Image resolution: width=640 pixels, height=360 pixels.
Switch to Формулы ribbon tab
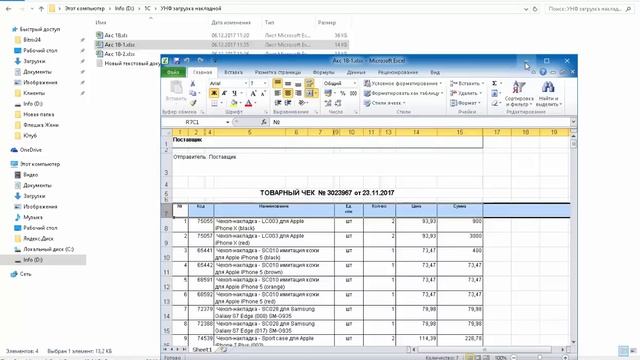[x=324, y=72]
